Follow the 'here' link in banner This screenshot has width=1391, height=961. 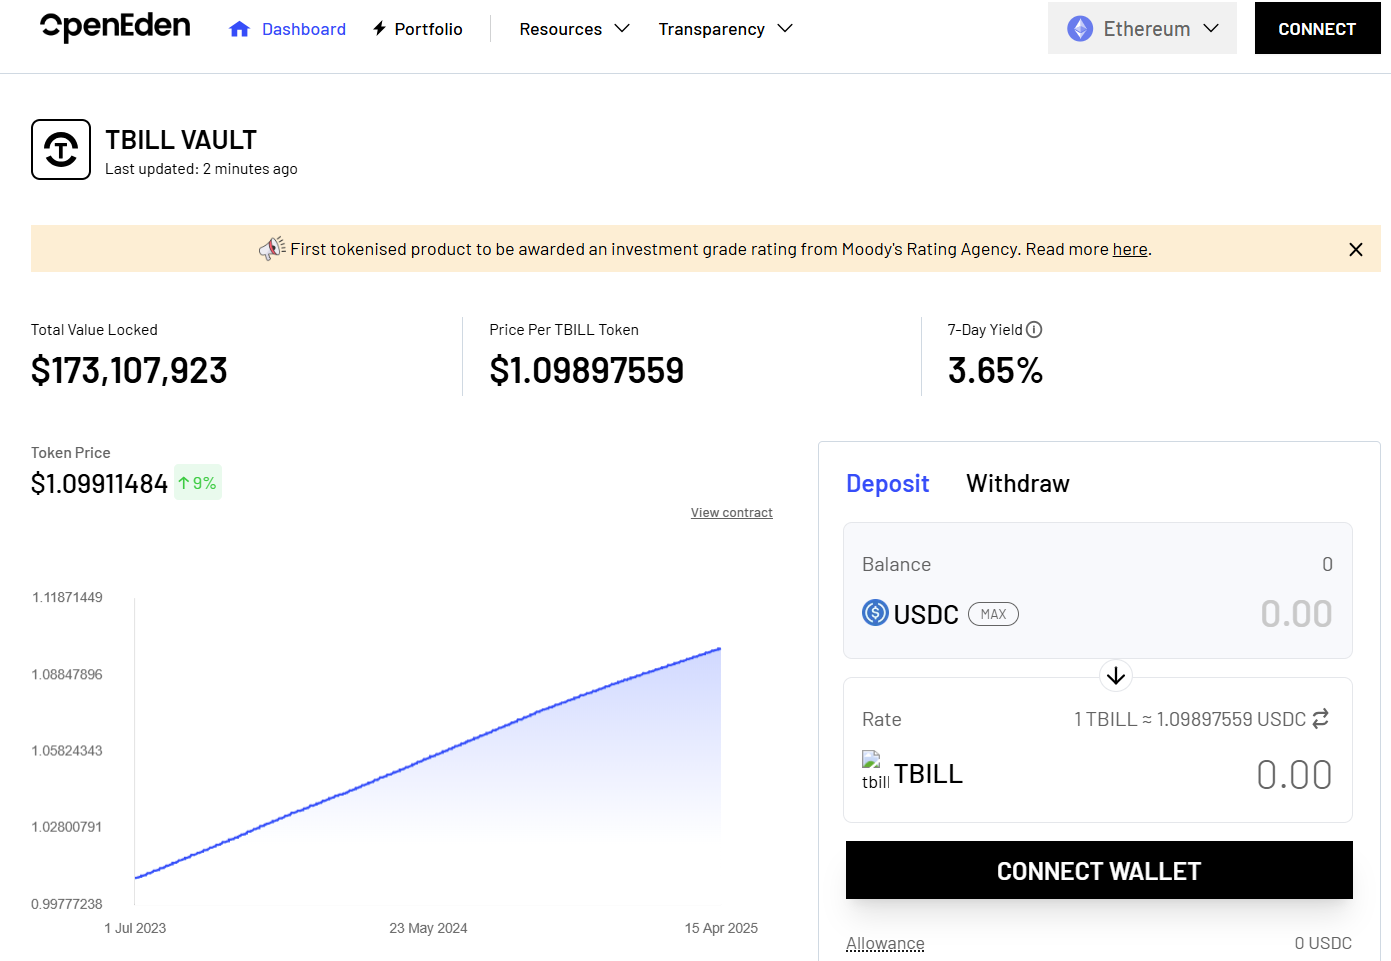[x=1130, y=250]
